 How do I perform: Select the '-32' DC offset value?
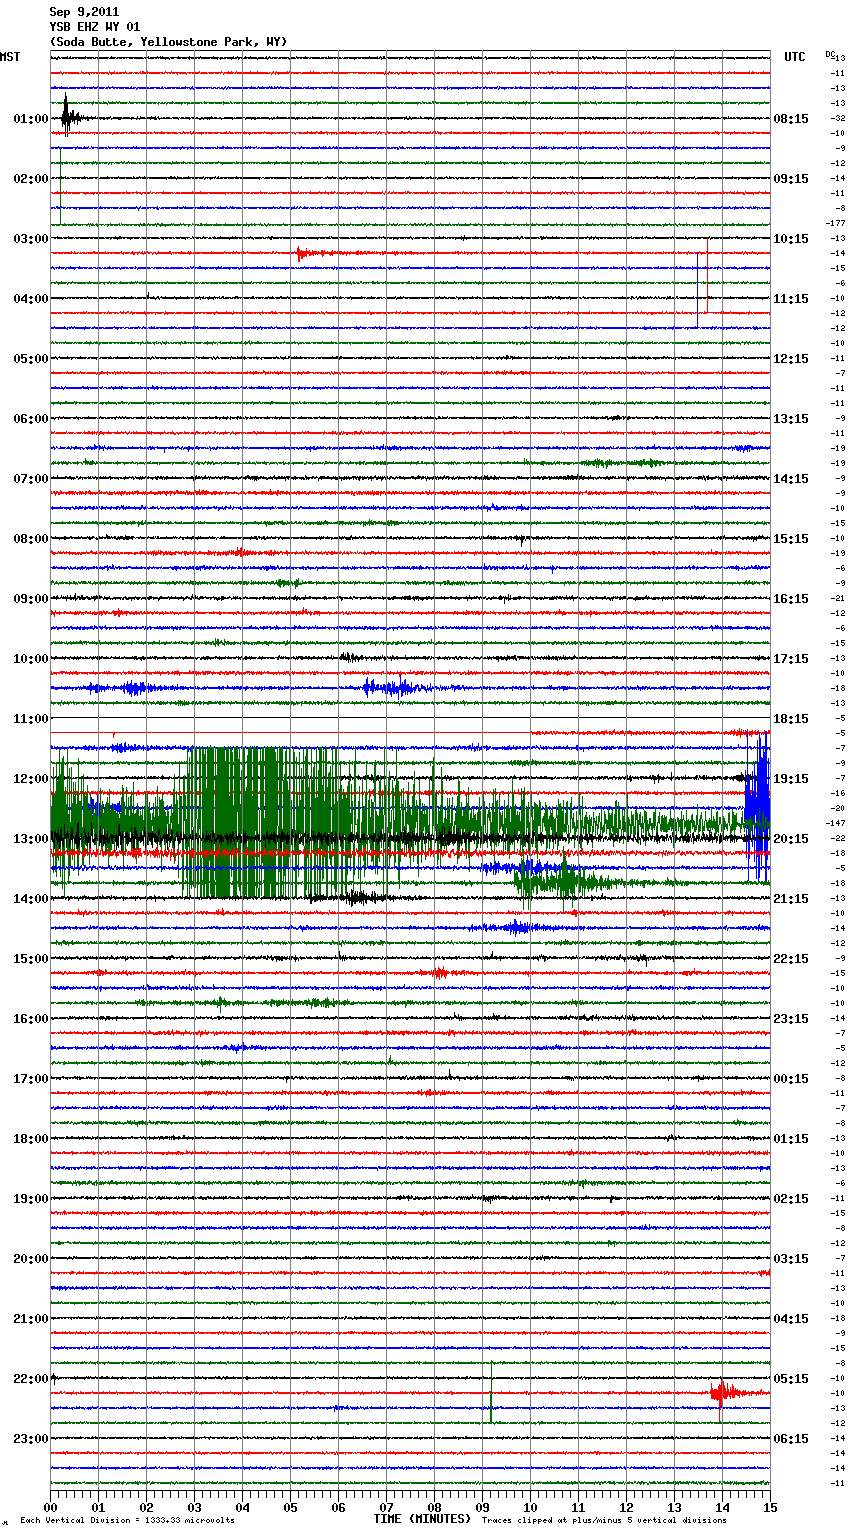coord(839,118)
